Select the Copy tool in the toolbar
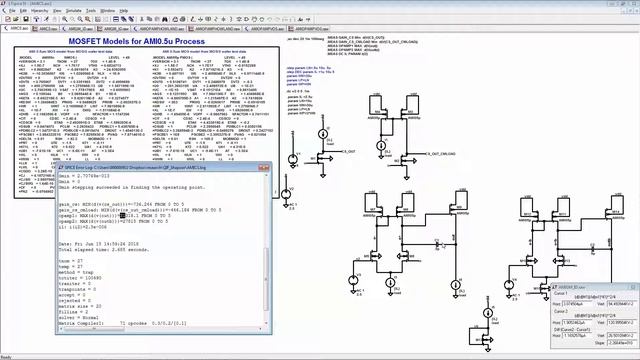Image resolution: width=640 pixels, height=360 pixels. [x=149, y=19]
